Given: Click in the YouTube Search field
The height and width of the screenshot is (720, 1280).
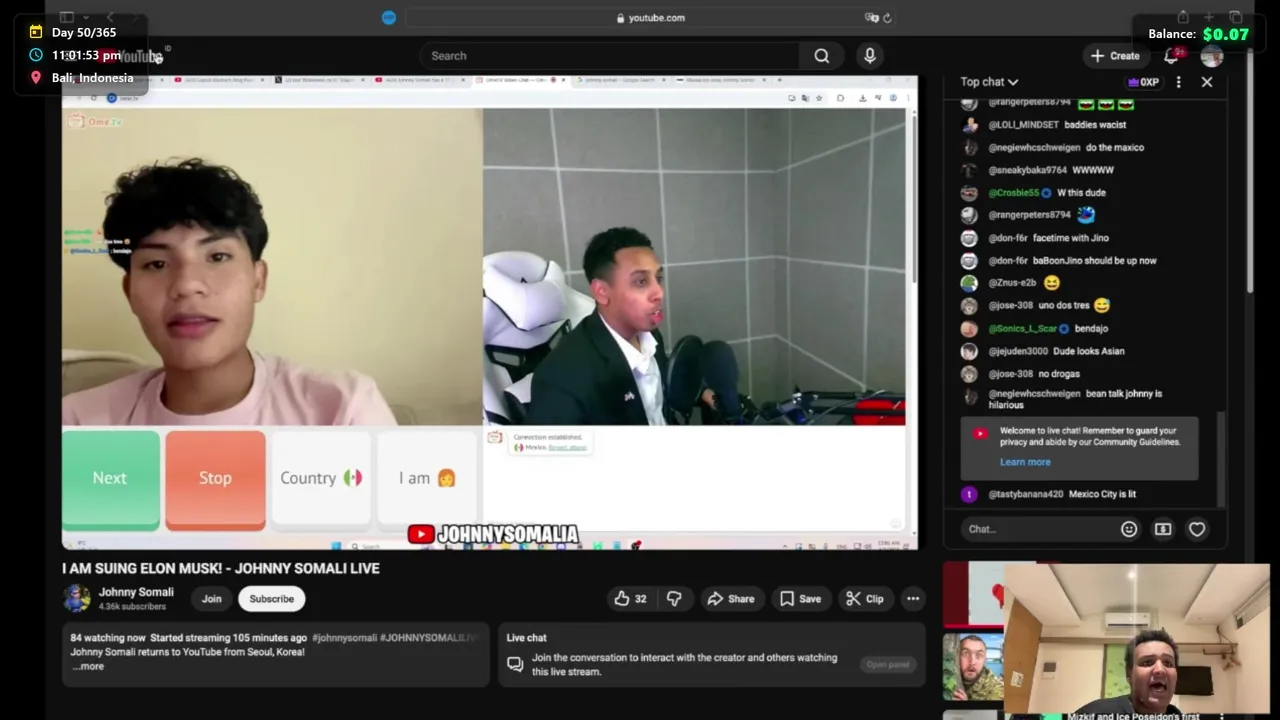Looking at the screenshot, I should (x=610, y=56).
